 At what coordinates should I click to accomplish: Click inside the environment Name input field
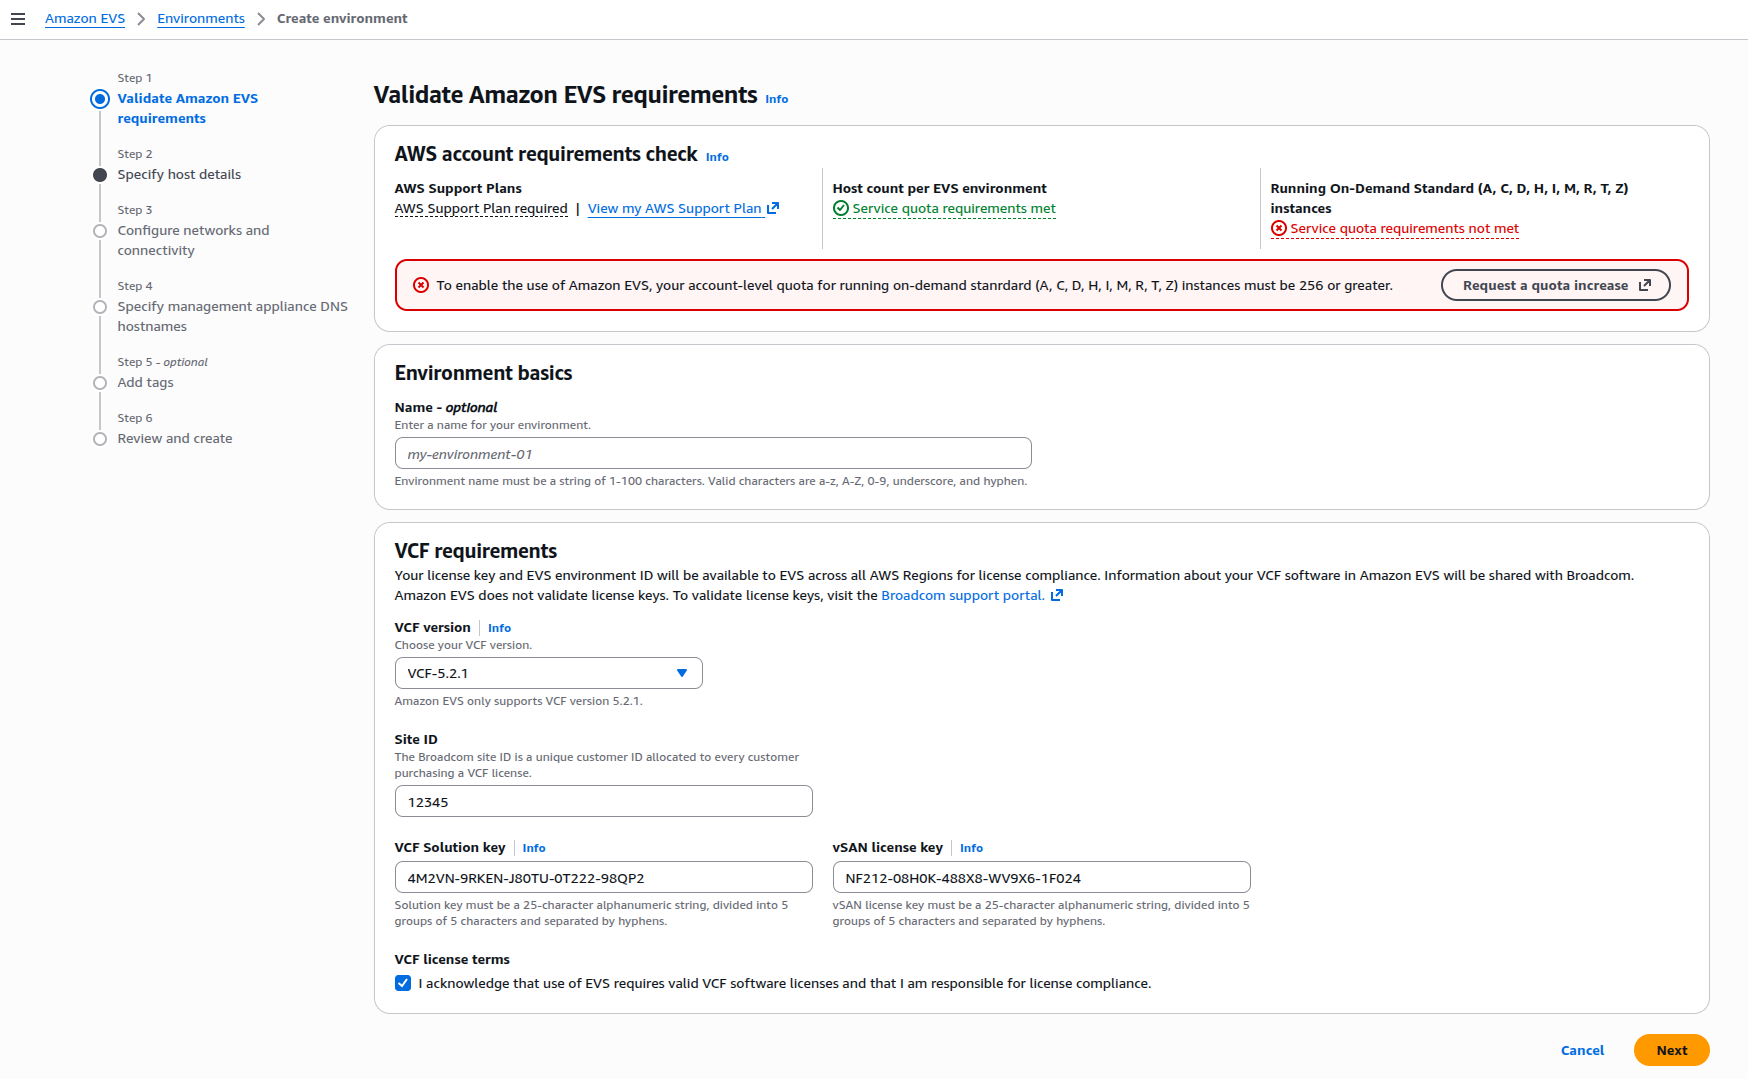point(712,453)
